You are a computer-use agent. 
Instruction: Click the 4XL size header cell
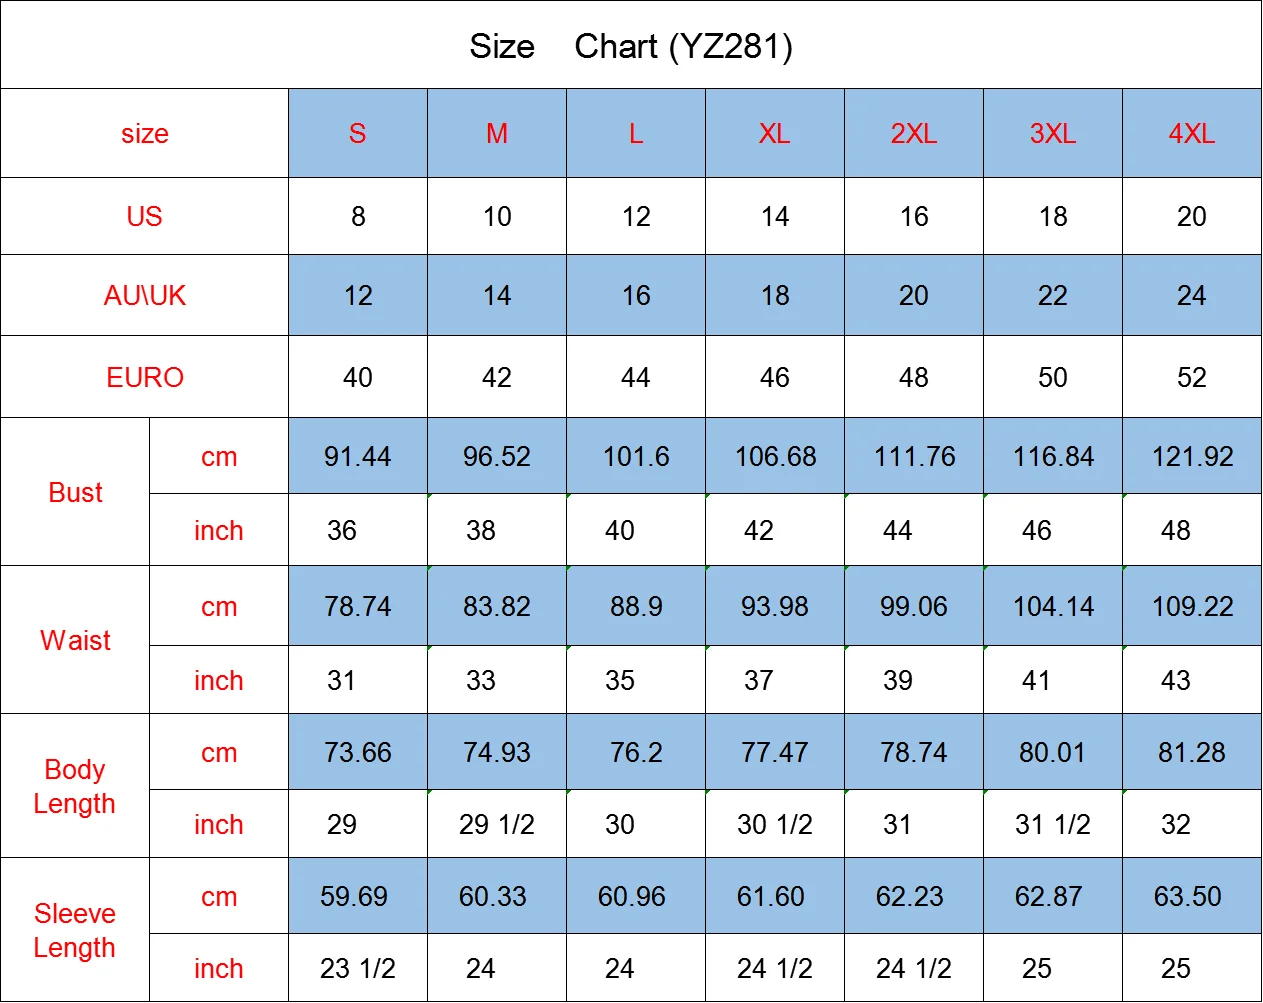1192,134
